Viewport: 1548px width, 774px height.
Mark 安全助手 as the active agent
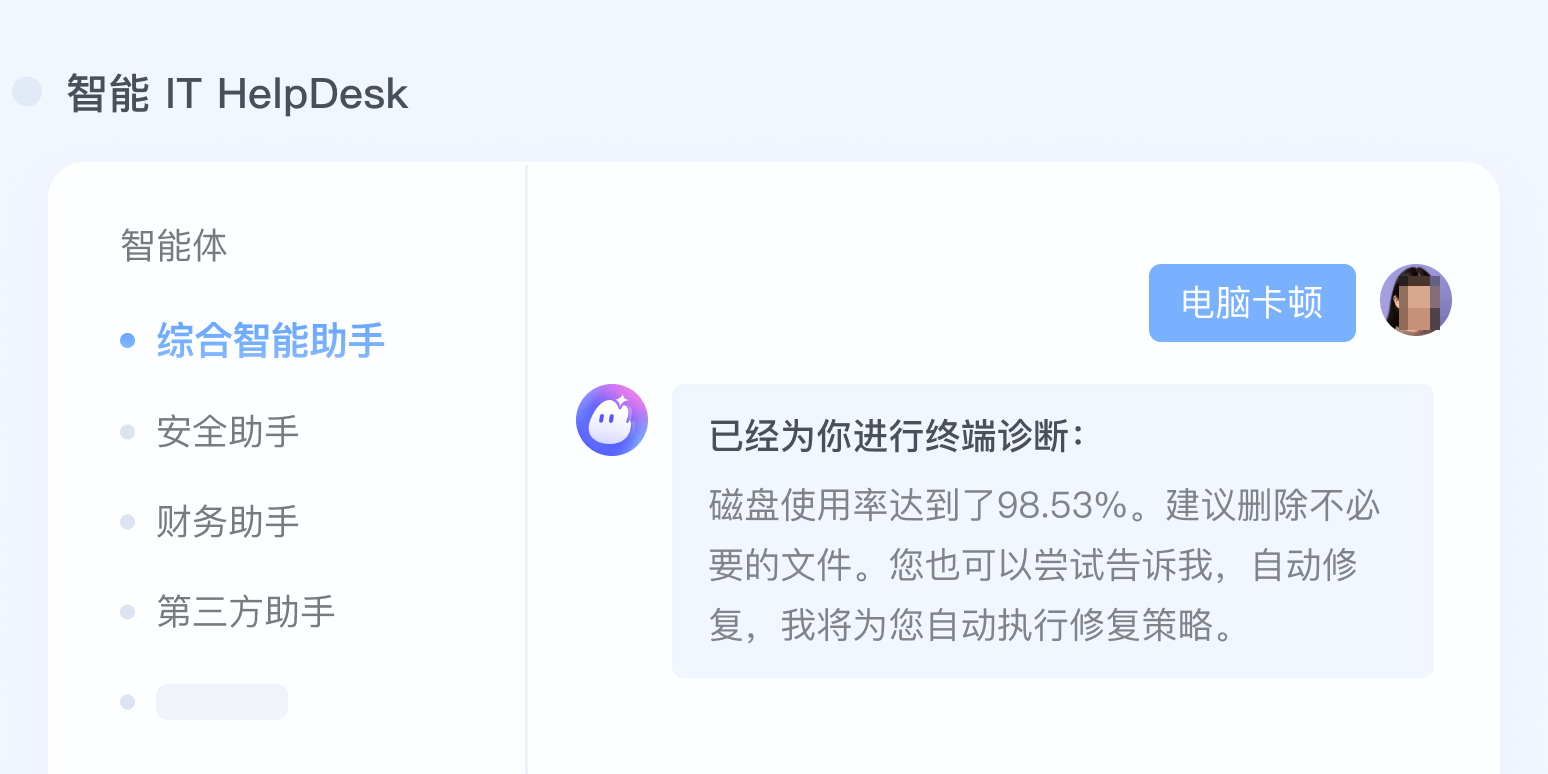227,431
